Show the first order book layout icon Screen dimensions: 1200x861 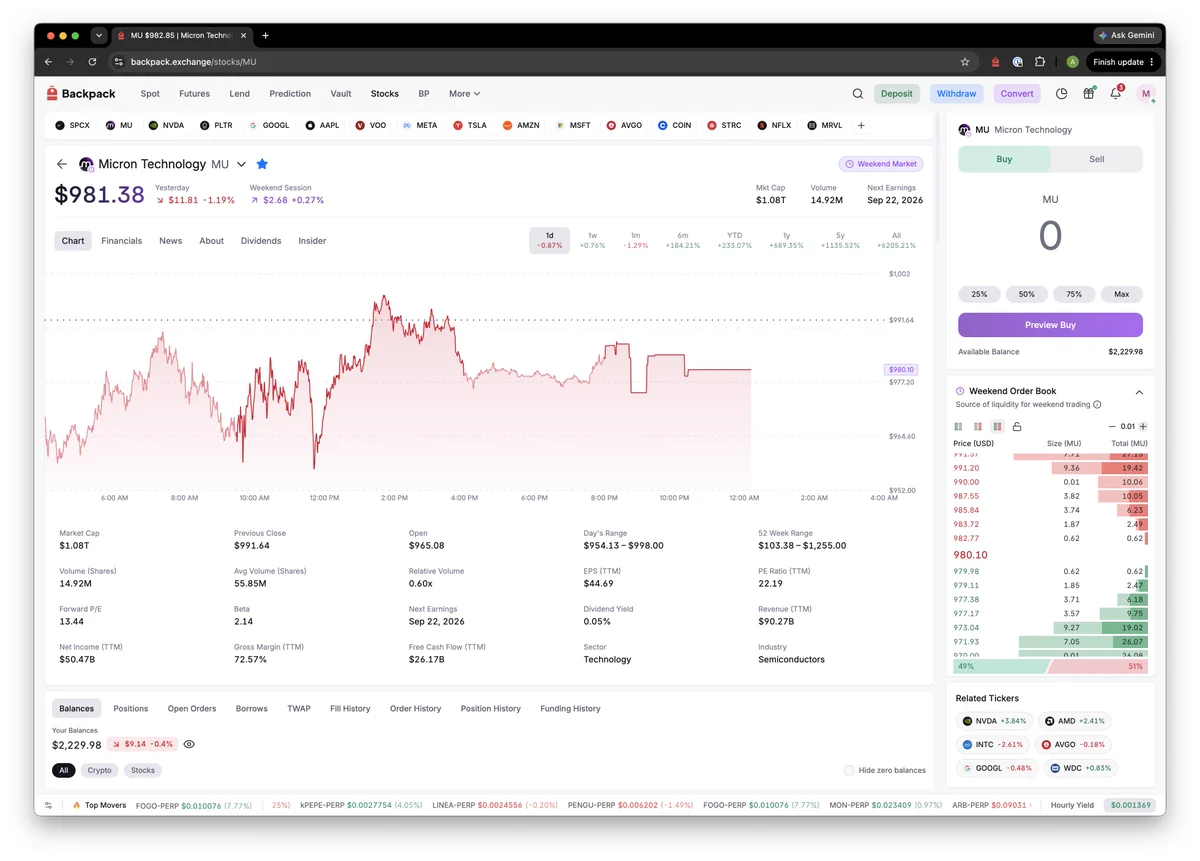(960, 427)
